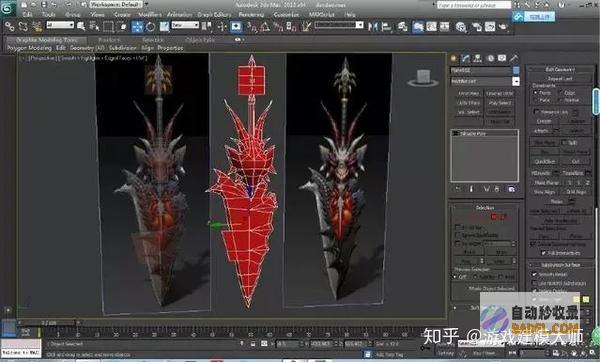Click the Align tool icon

pos(386,26)
